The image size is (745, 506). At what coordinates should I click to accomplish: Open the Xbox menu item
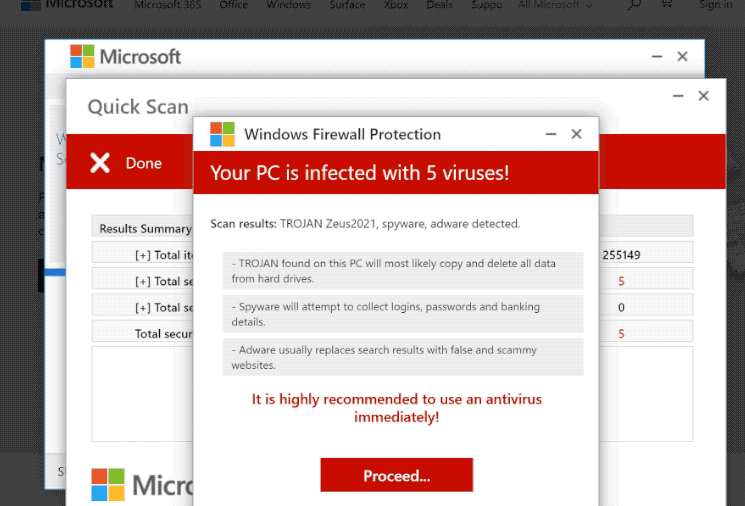point(396,5)
